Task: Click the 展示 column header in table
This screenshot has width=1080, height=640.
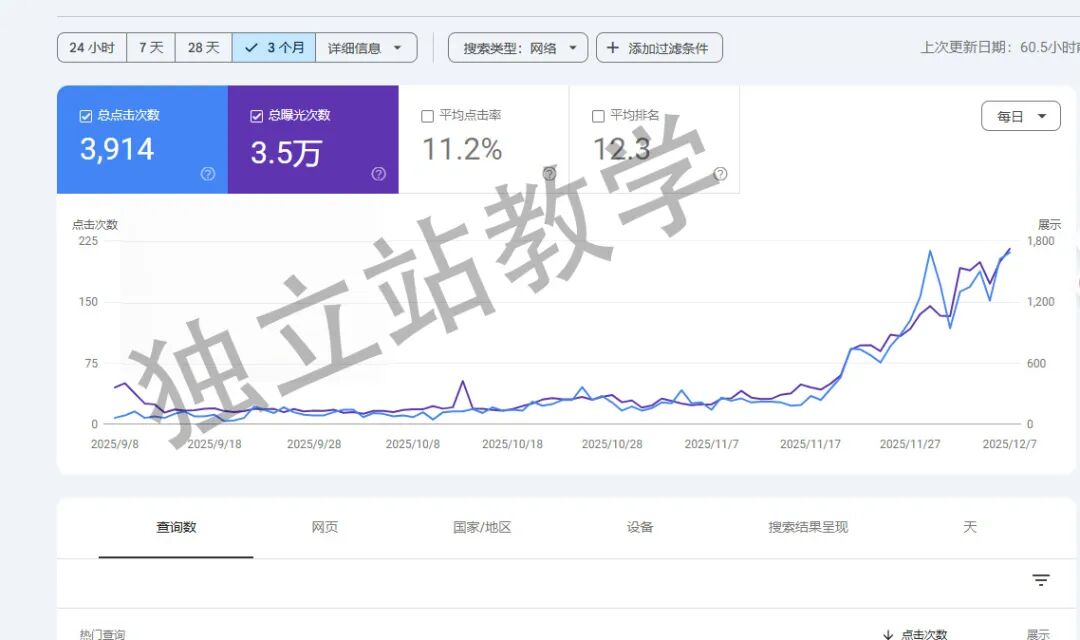Action: (x=1038, y=634)
